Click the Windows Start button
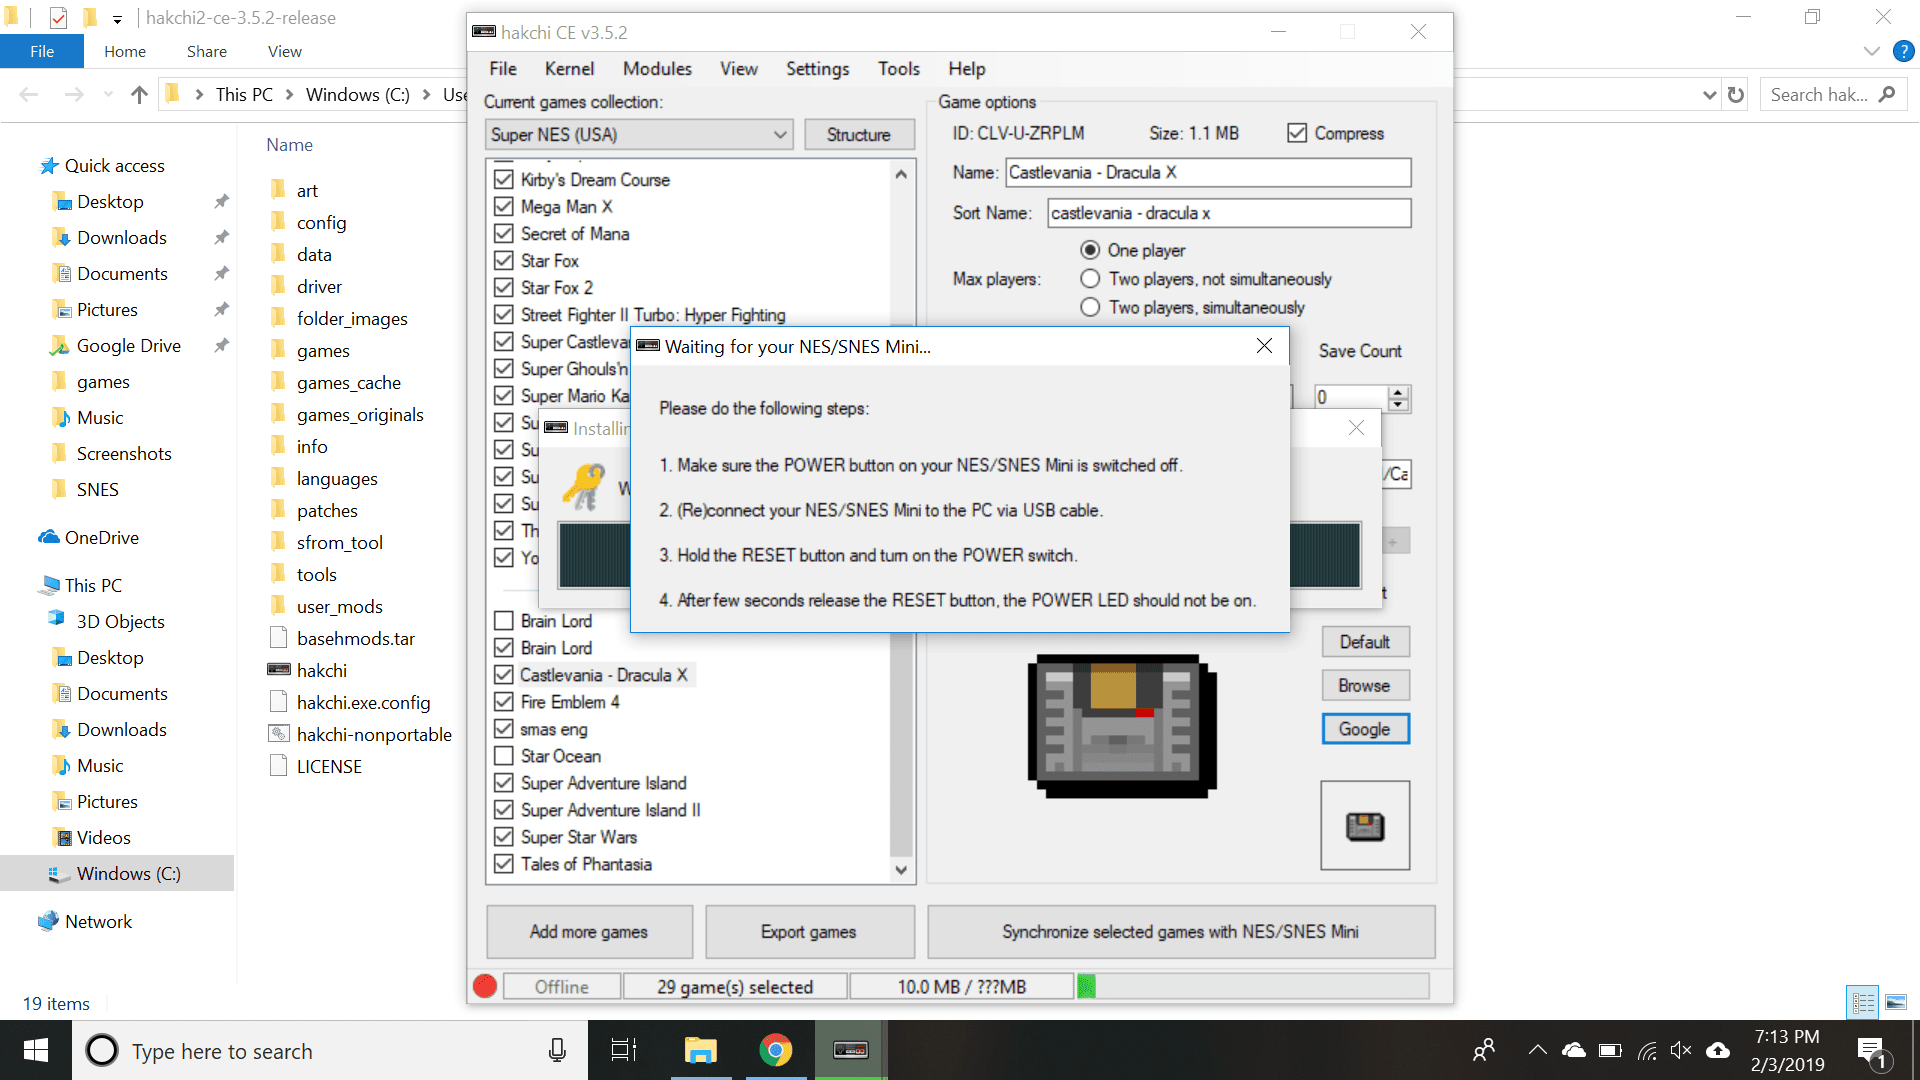This screenshot has width=1920, height=1080. [36, 1050]
